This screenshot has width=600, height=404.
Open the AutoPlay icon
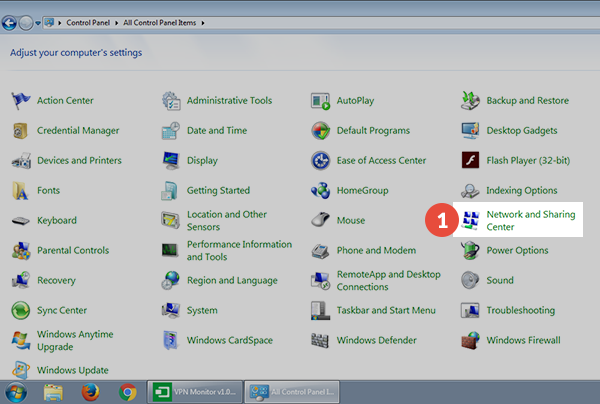(320, 101)
